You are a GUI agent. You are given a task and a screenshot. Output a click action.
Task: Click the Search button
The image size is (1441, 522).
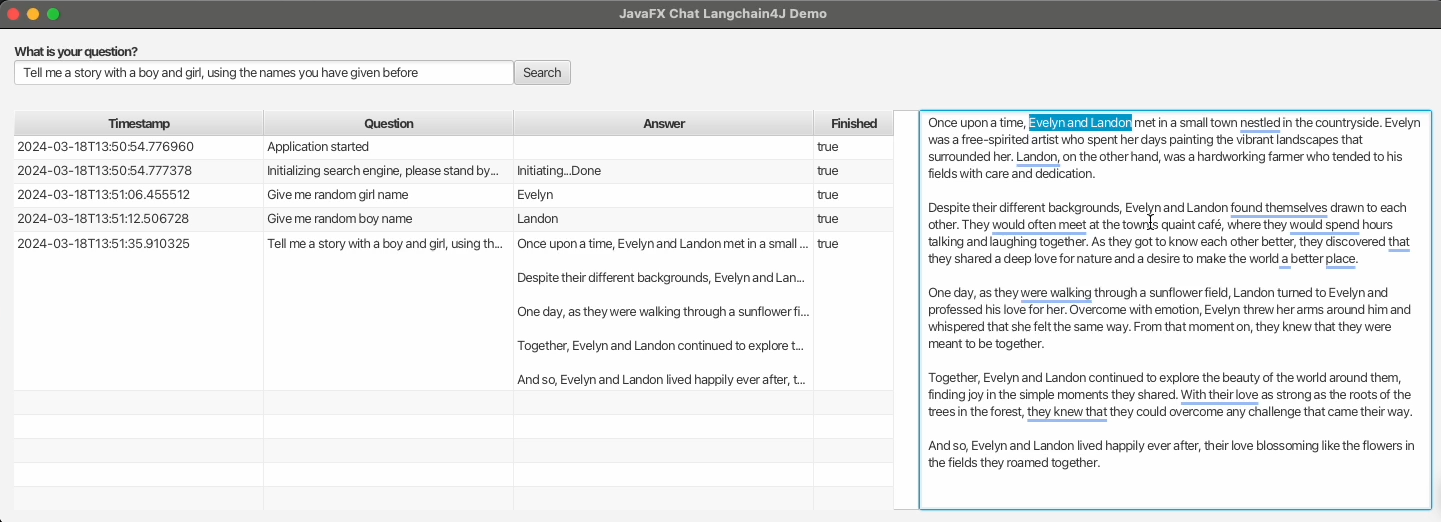542,73
